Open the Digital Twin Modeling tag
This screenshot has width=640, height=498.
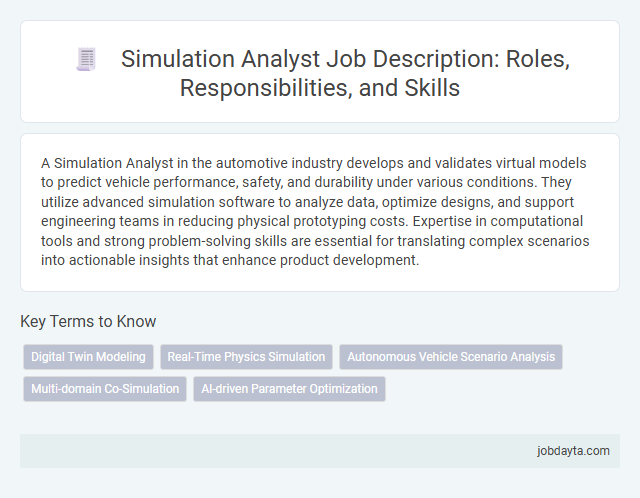click(x=88, y=357)
